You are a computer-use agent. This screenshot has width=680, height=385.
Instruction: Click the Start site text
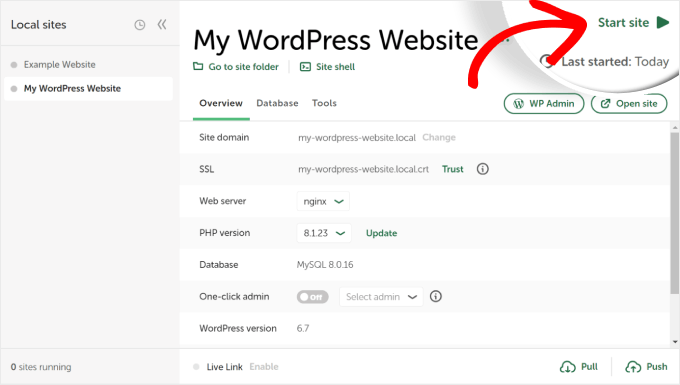click(x=623, y=23)
